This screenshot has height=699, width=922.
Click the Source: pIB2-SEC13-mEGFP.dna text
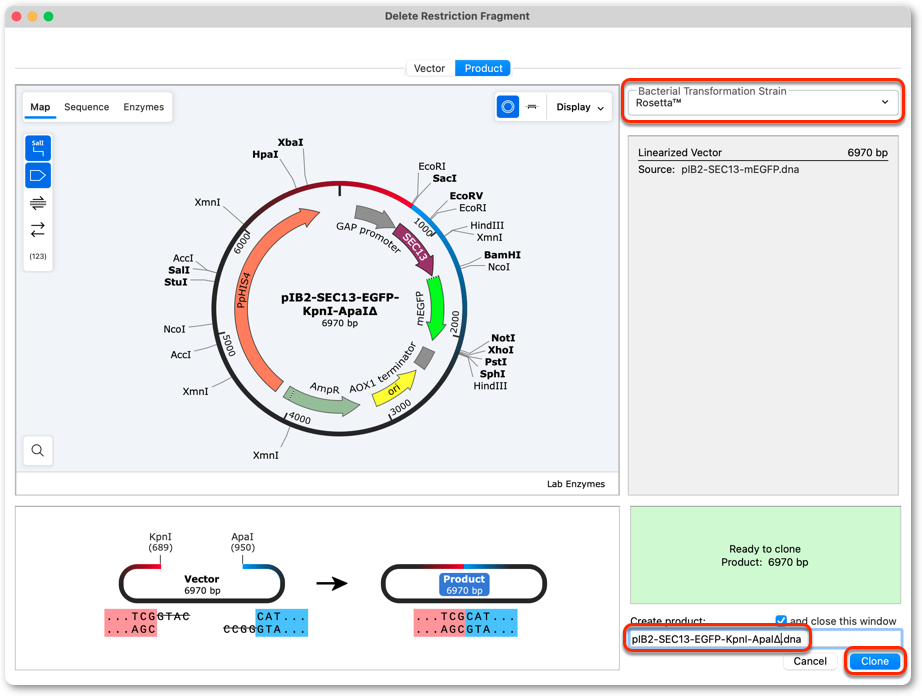pyautogui.click(x=719, y=169)
